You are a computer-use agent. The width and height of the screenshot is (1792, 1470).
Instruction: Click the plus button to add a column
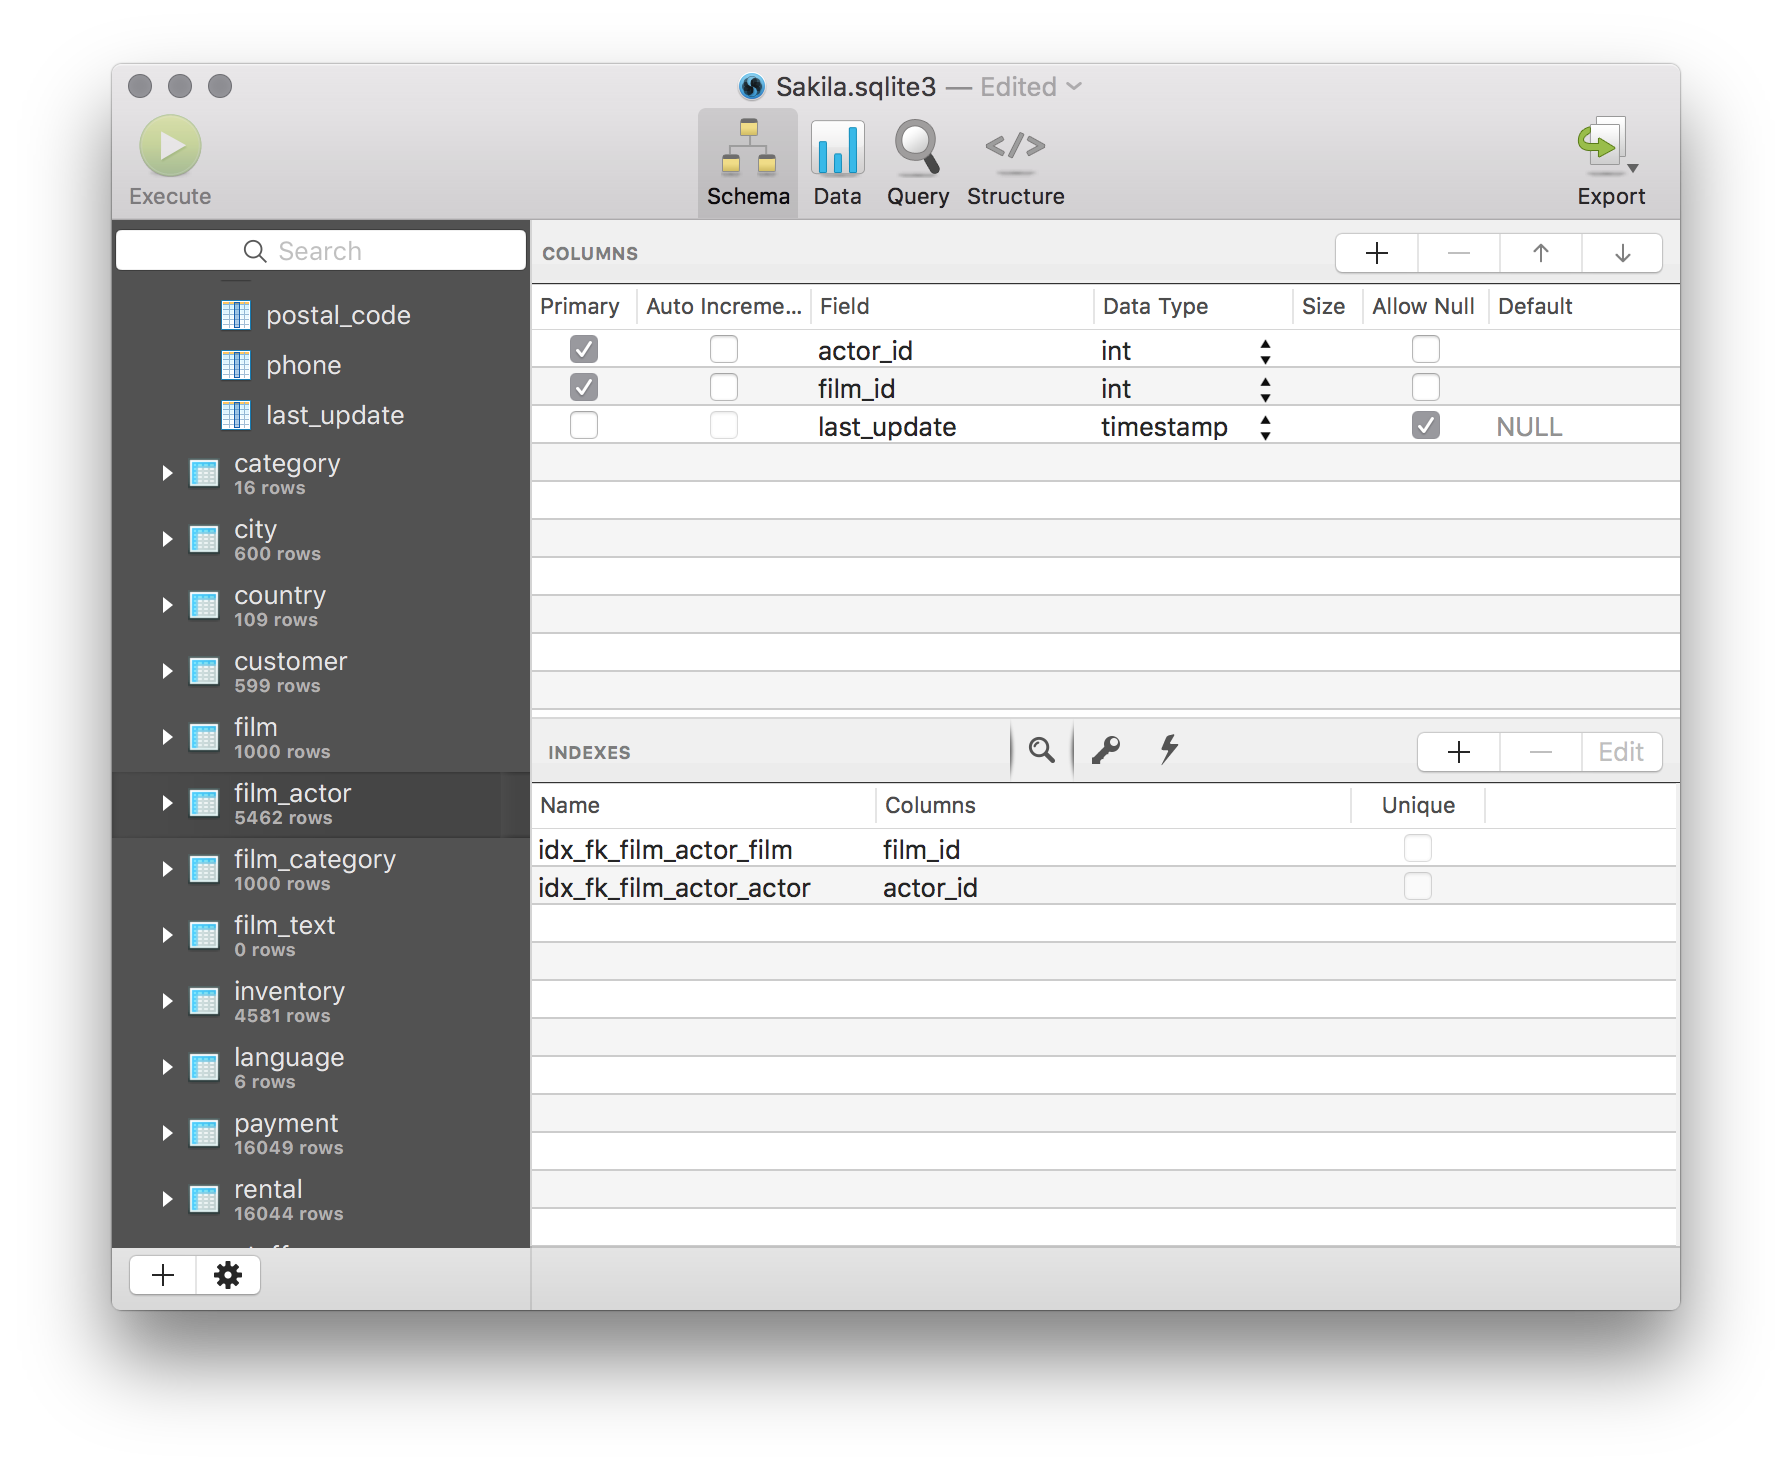tap(1376, 253)
